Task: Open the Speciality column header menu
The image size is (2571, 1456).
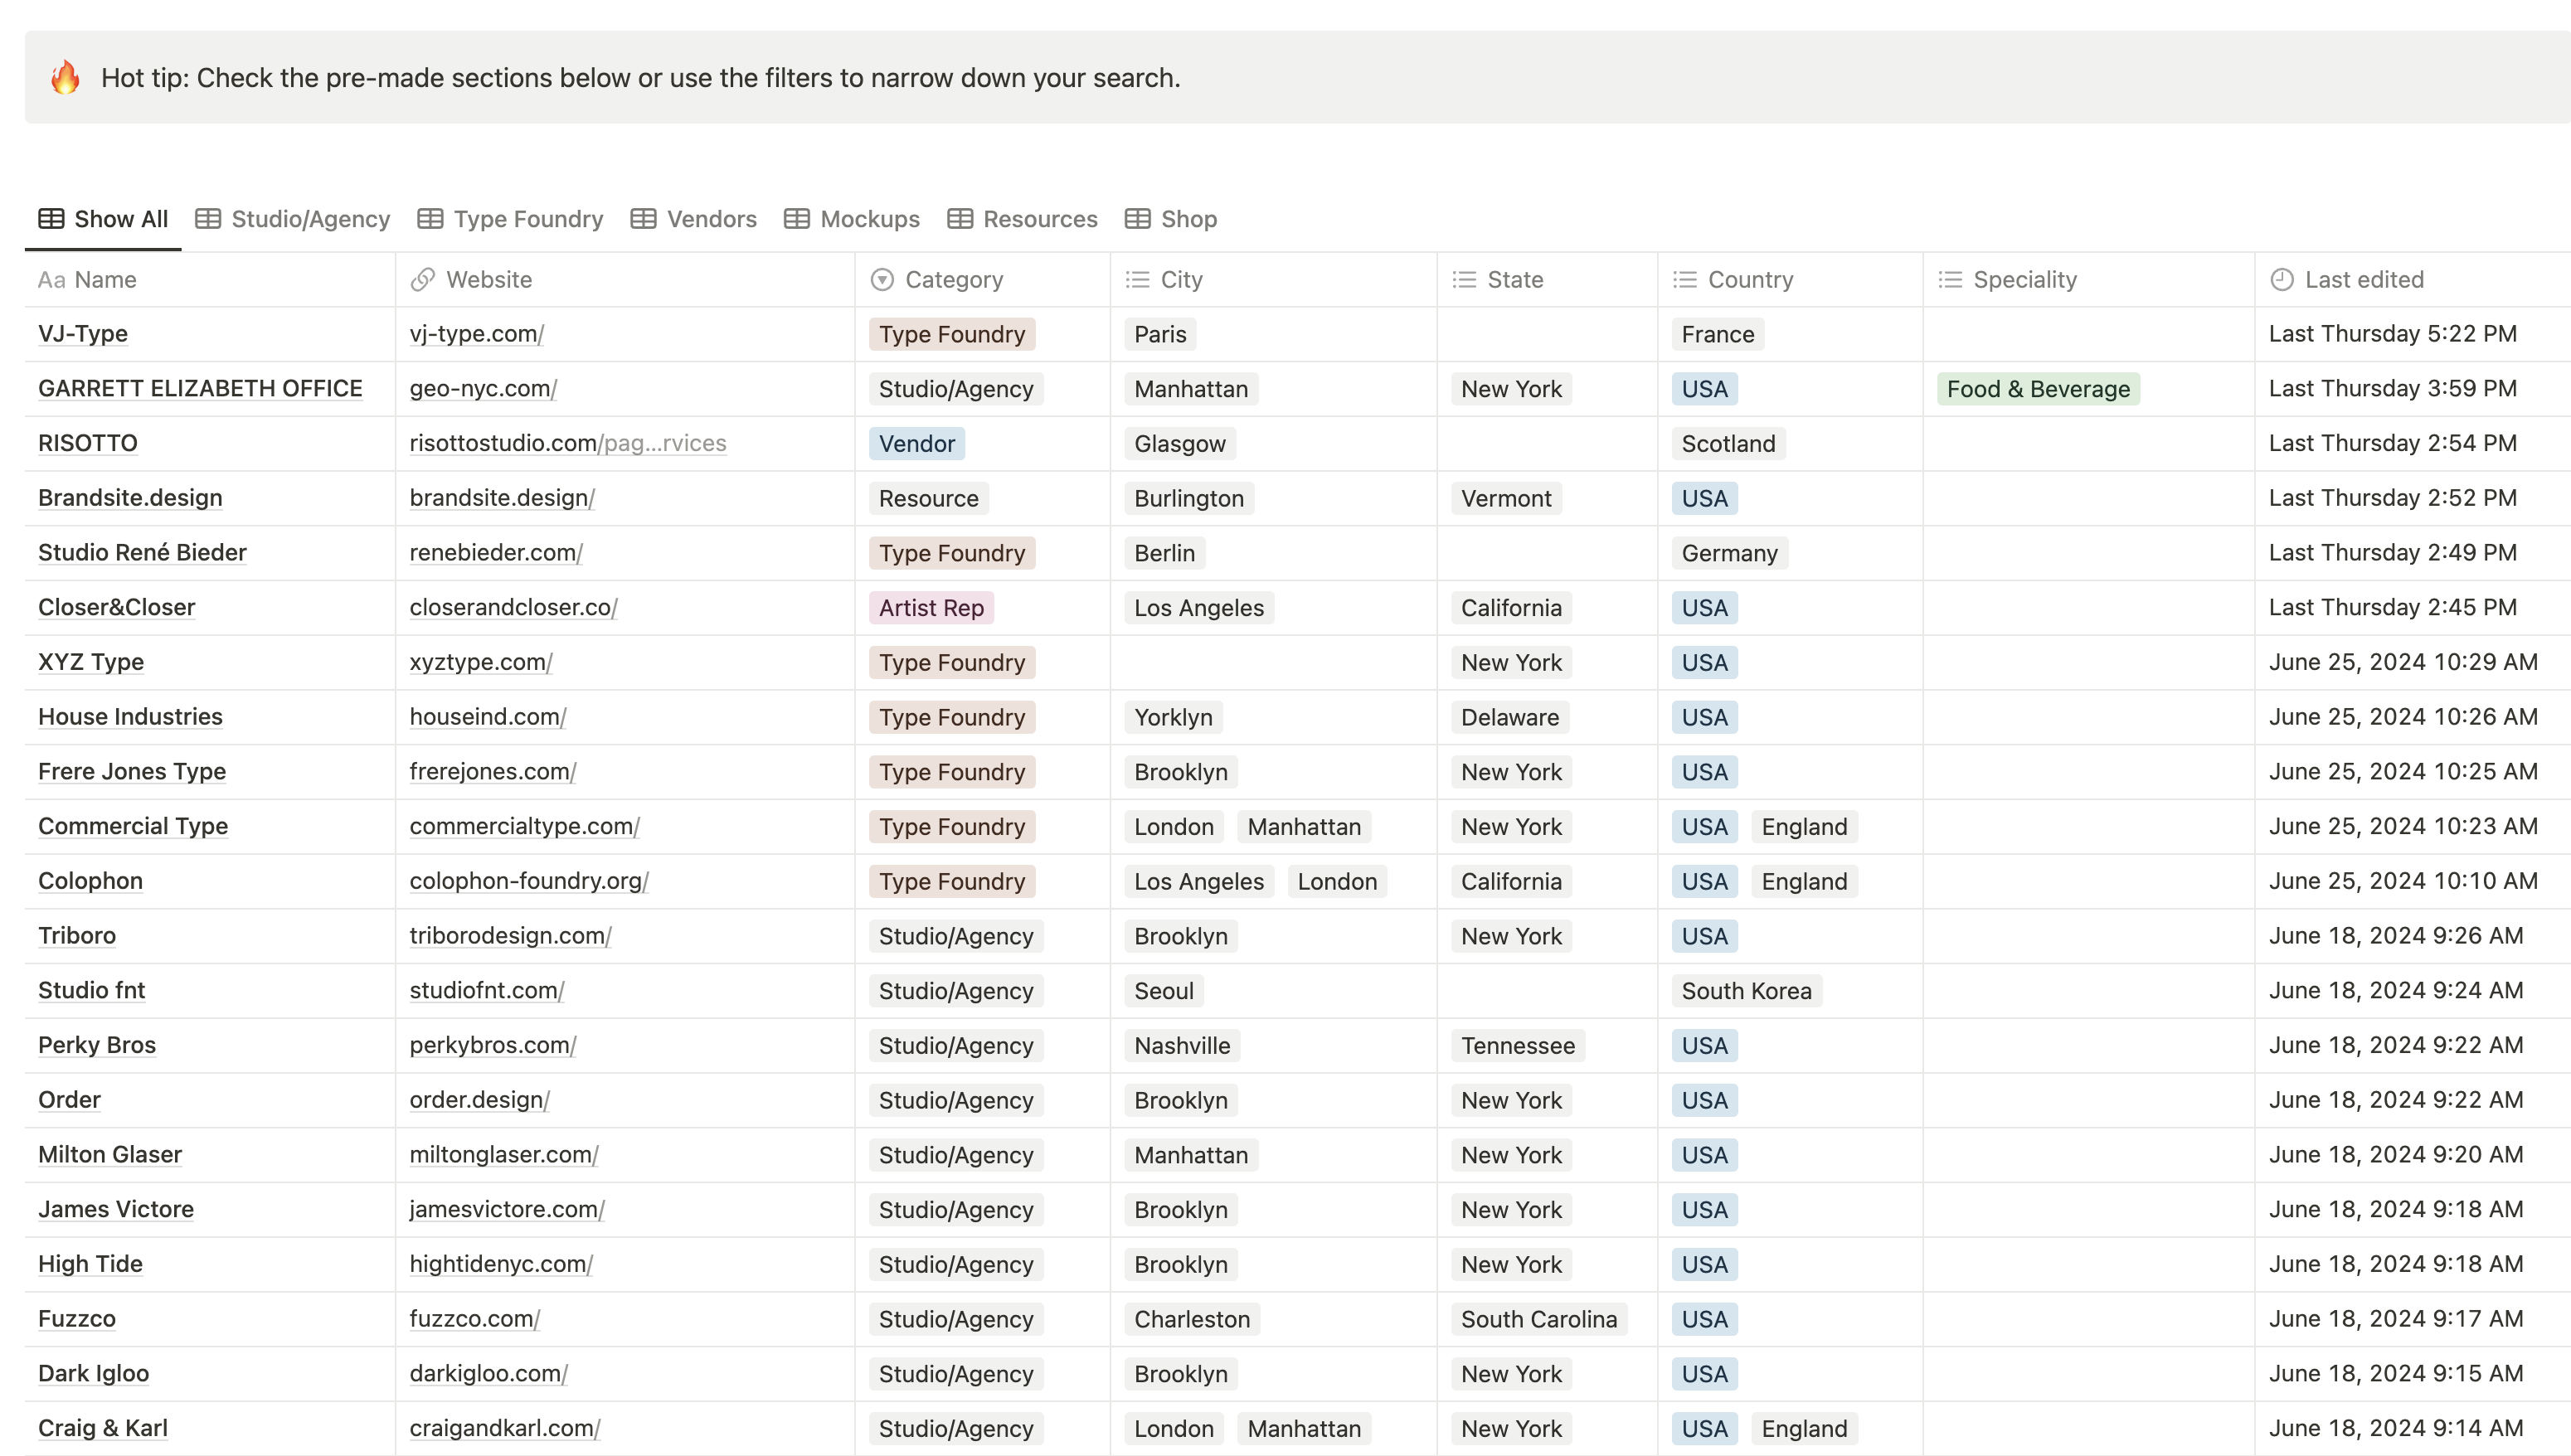Action: (2089, 280)
